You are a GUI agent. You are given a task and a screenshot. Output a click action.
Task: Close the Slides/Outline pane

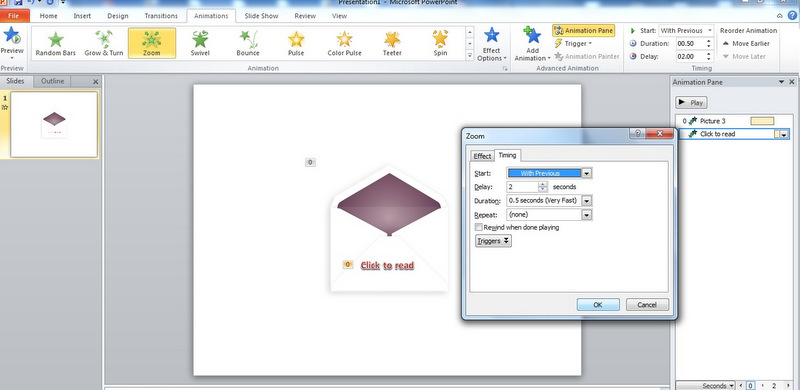point(95,82)
